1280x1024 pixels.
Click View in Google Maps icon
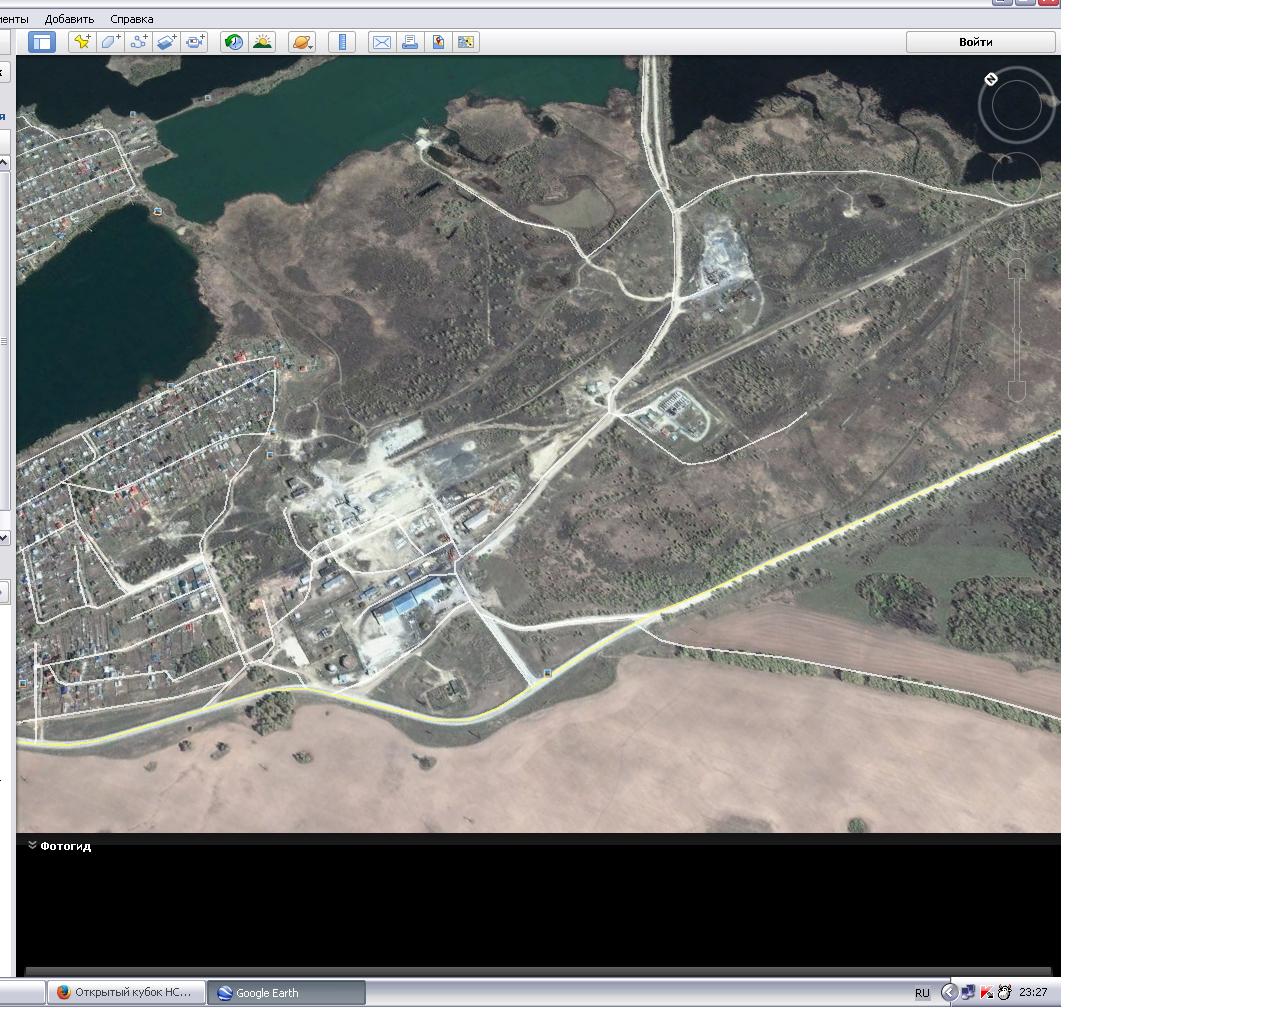coord(438,42)
